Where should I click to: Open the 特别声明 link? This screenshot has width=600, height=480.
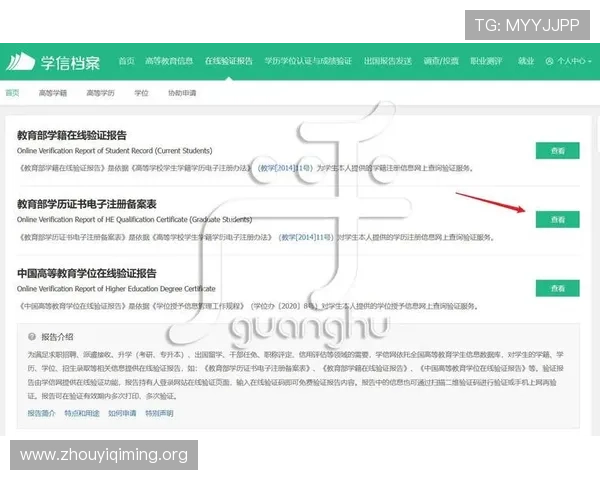159,413
